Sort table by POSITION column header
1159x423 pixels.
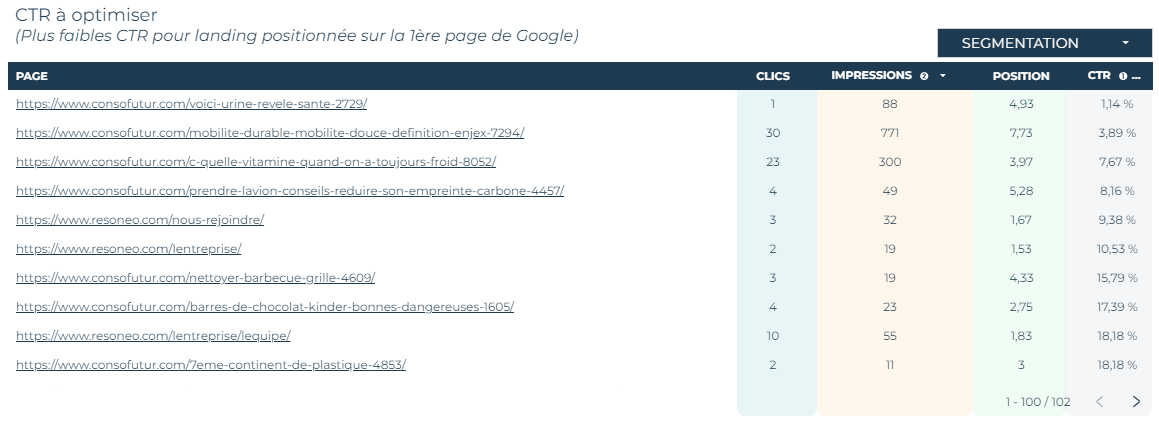tap(1021, 76)
